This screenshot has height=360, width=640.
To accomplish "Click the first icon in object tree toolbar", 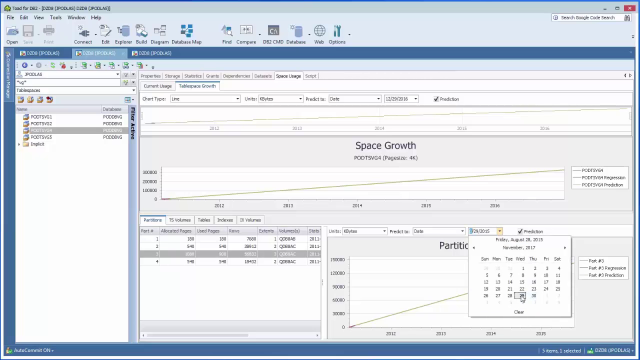I will [20, 100].
